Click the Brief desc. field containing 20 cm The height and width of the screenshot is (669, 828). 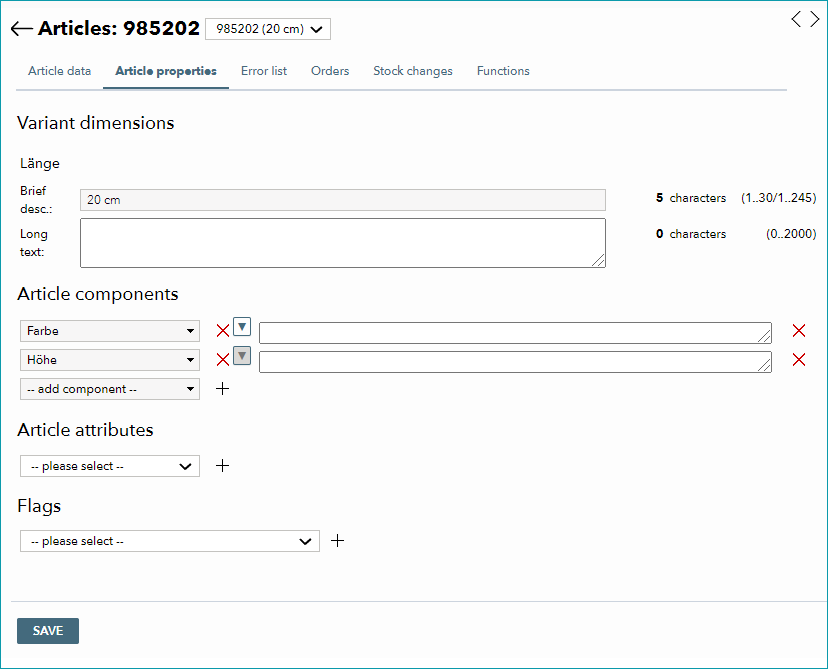[x=343, y=200]
